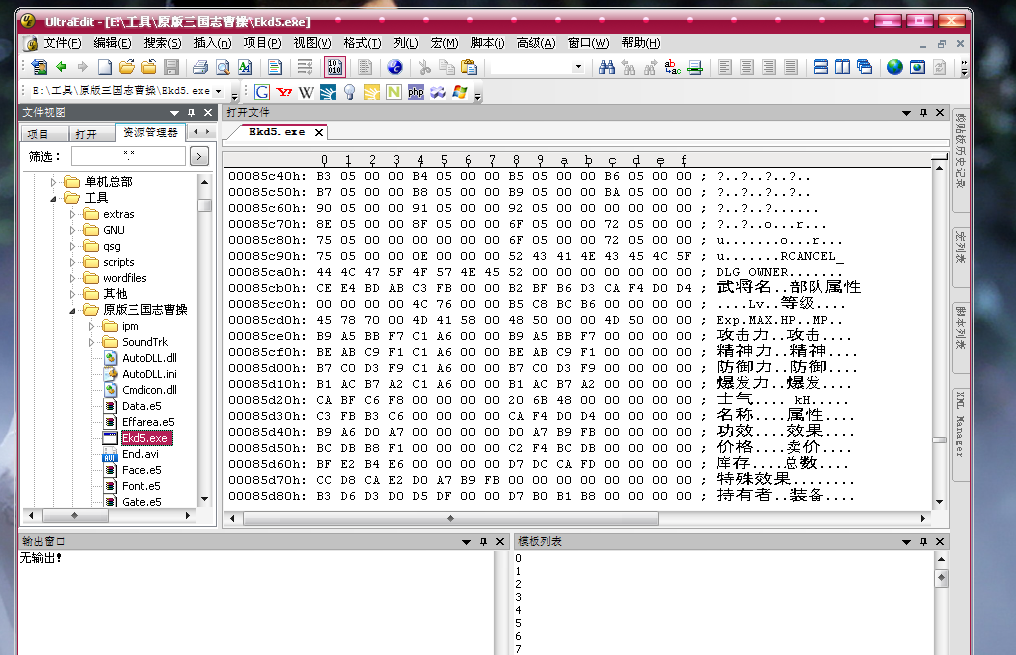The height and width of the screenshot is (655, 1016).
Task: Click the Print icon in toolbar
Action: (x=200, y=67)
